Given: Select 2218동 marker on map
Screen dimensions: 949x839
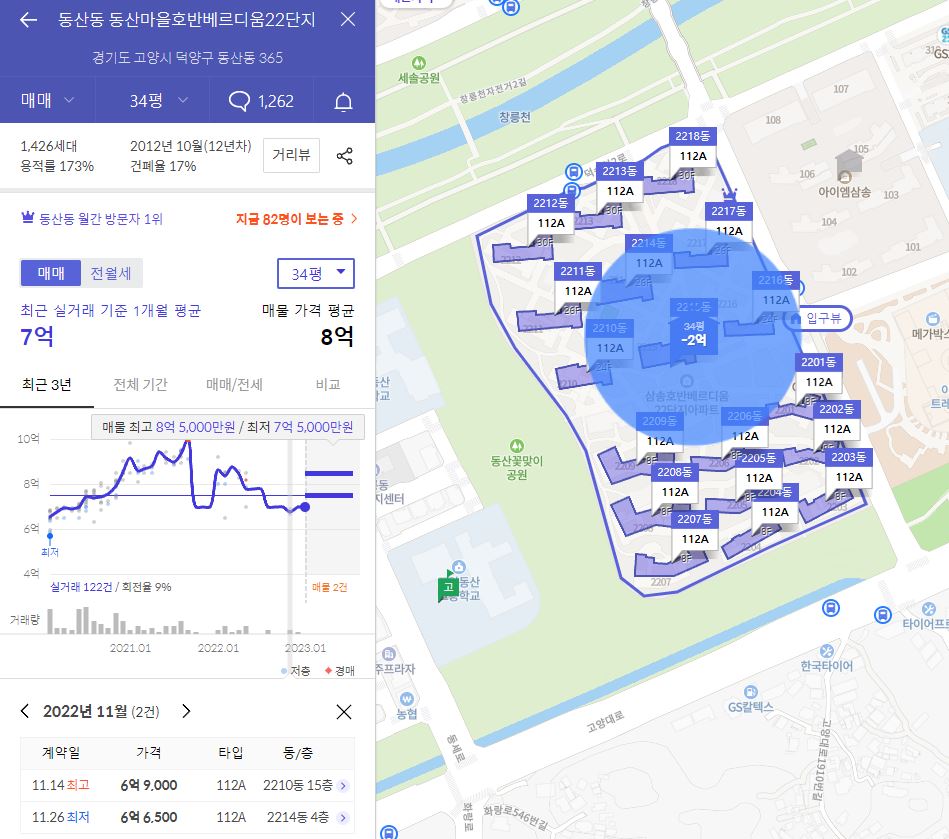Looking at the screenshot, I should [x=692, y=146].
